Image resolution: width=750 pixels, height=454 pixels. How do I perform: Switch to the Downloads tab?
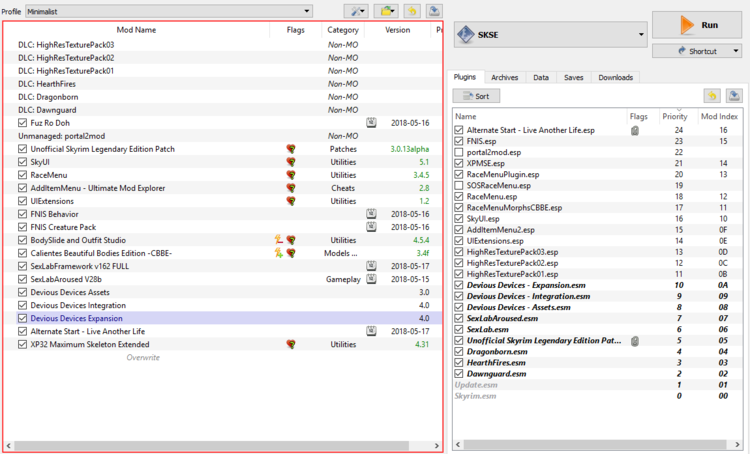click(616, 77)
